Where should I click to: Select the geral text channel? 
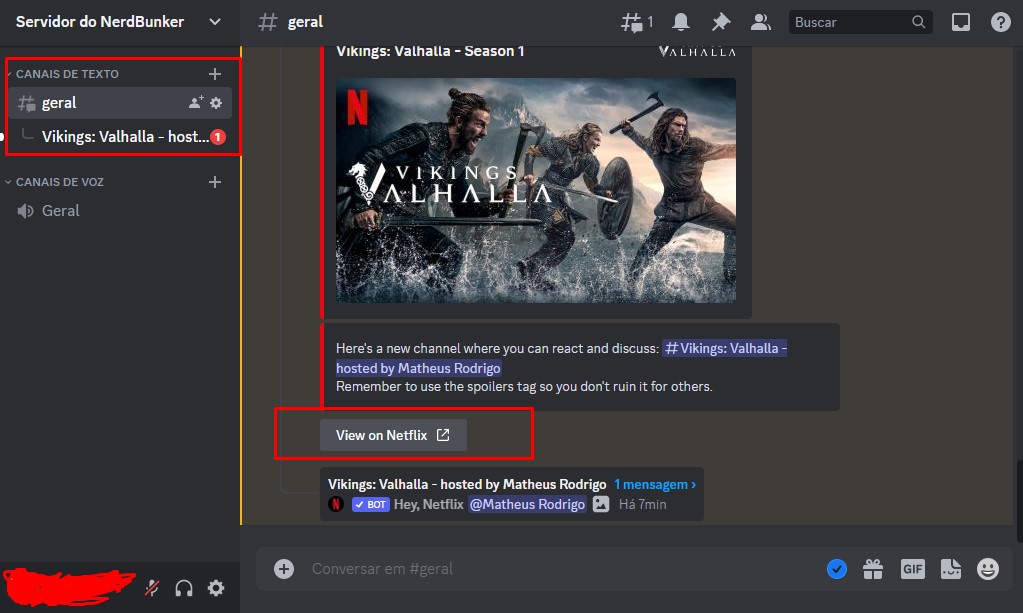point(59,102)
